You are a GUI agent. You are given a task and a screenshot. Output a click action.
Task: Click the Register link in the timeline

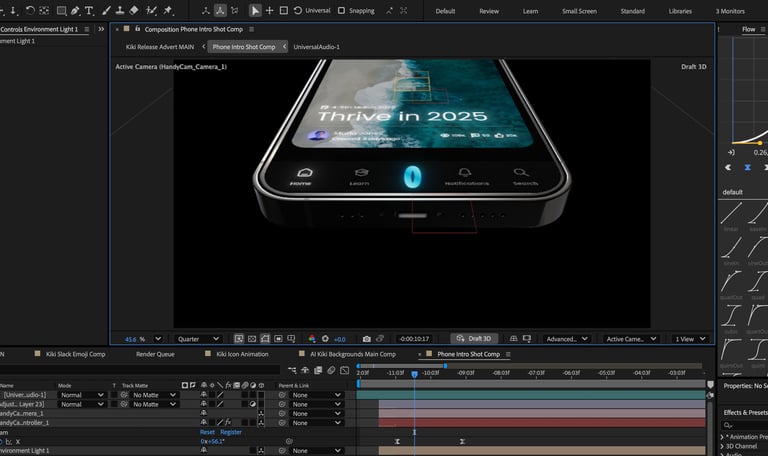[231, 432]
